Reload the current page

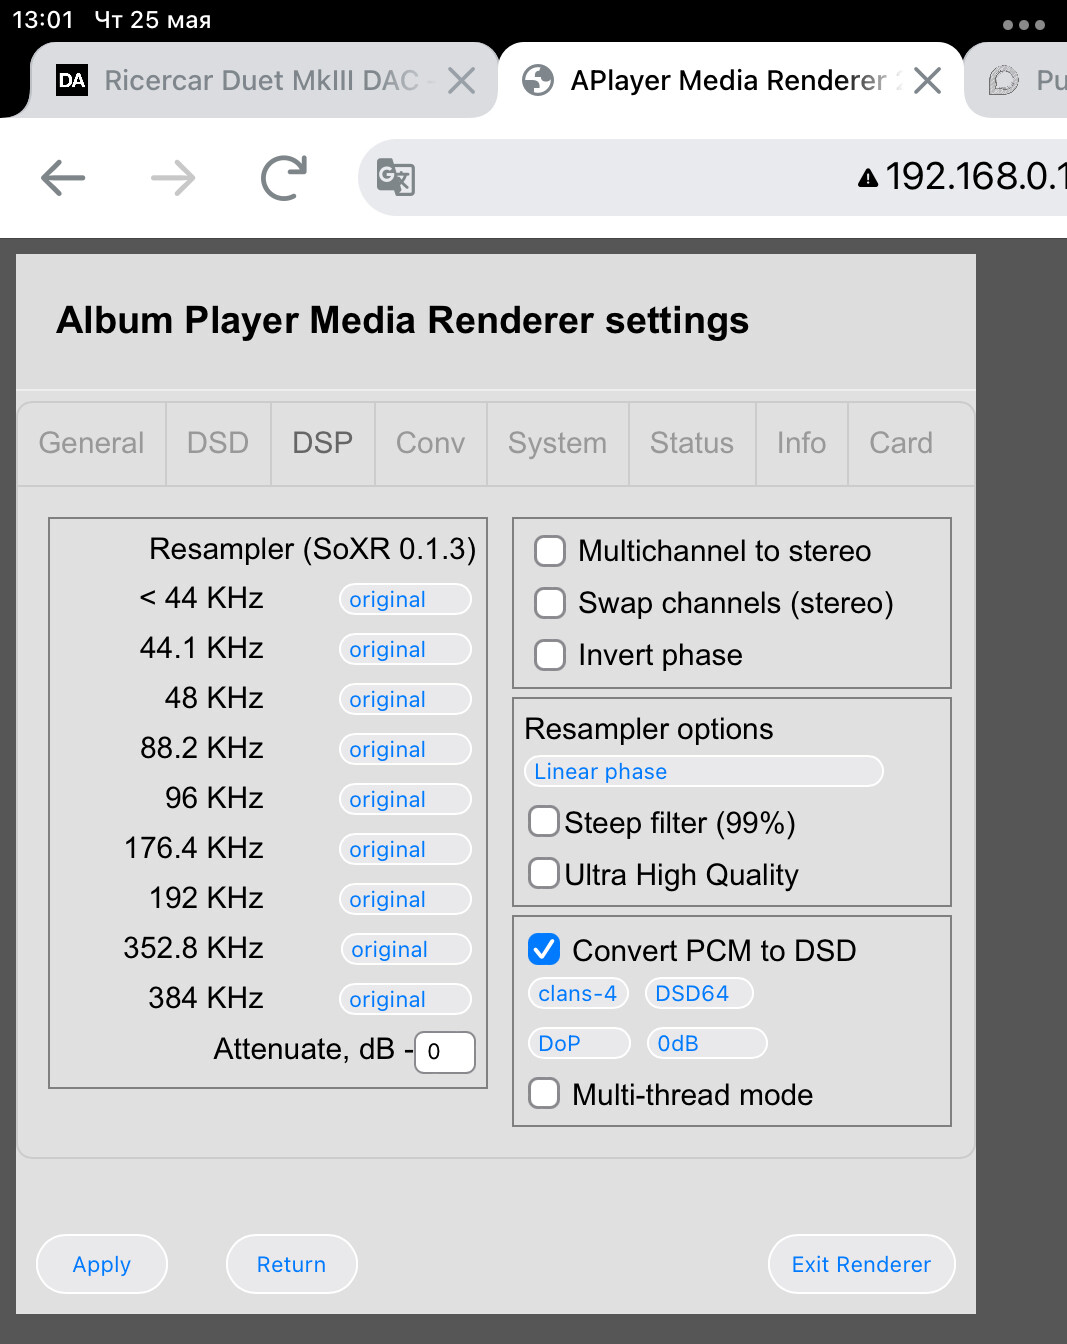point(284,178)
